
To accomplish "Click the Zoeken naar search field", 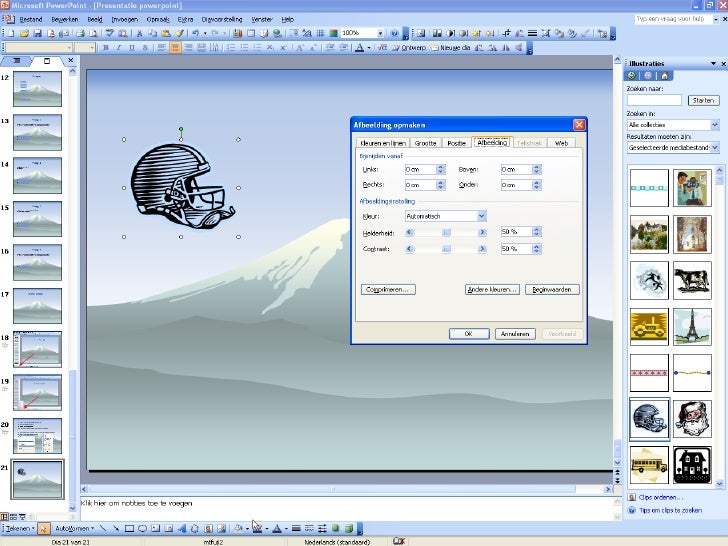I will [654, 100].
